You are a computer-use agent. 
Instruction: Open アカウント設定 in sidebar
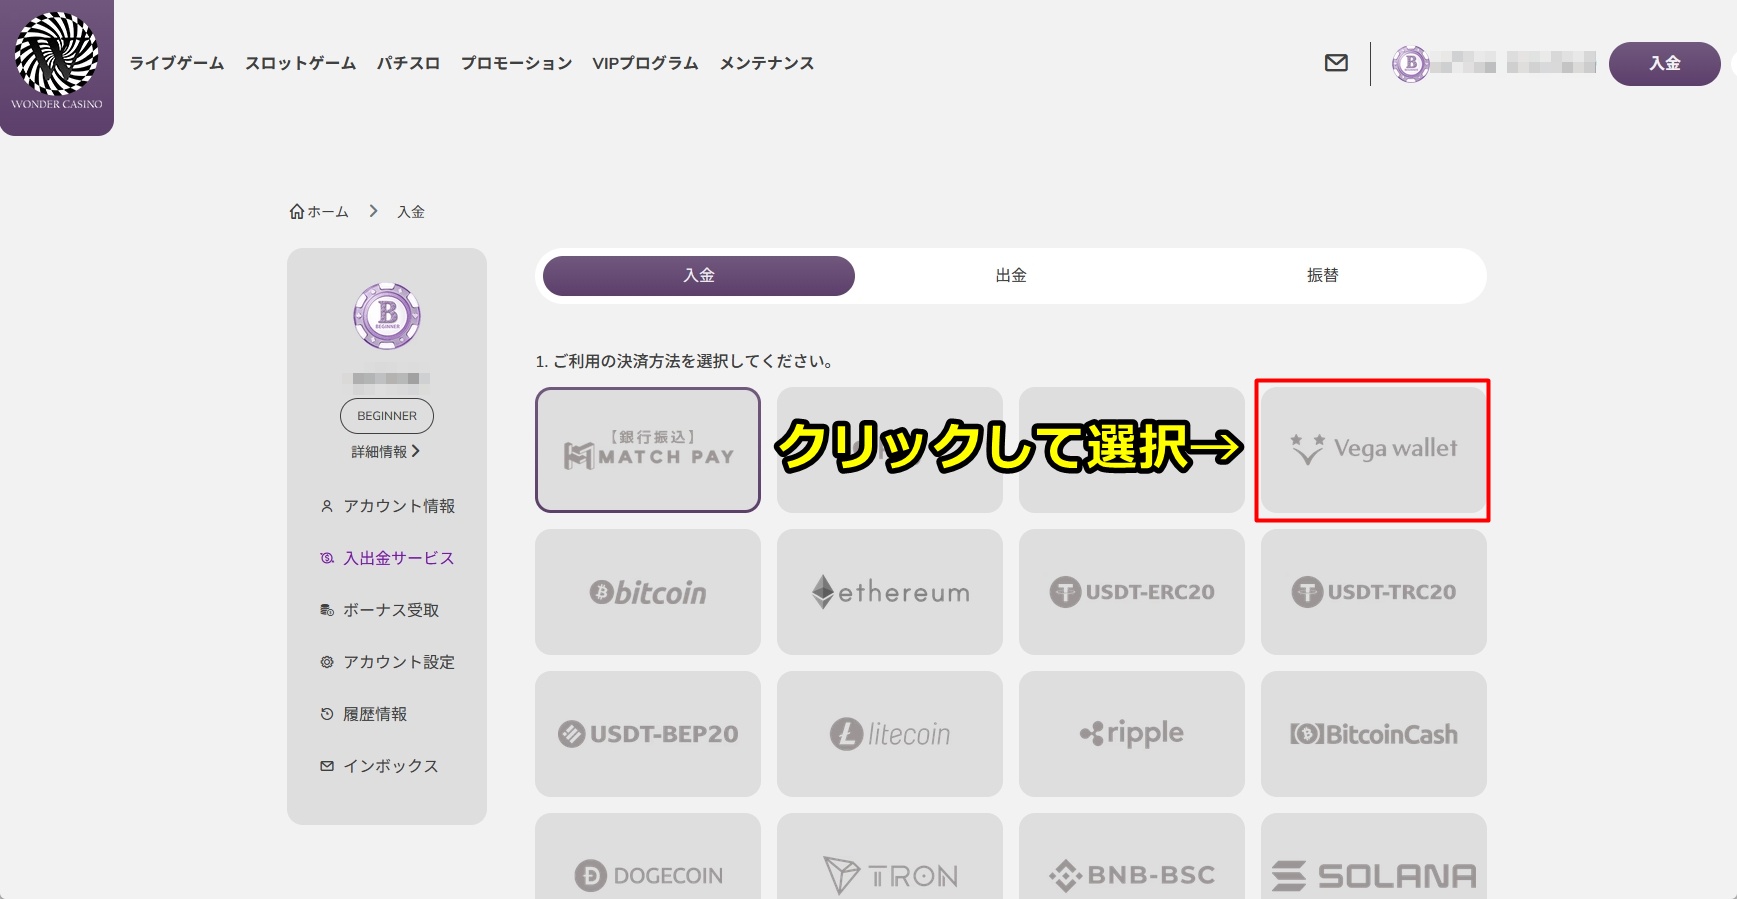point(387,662)
